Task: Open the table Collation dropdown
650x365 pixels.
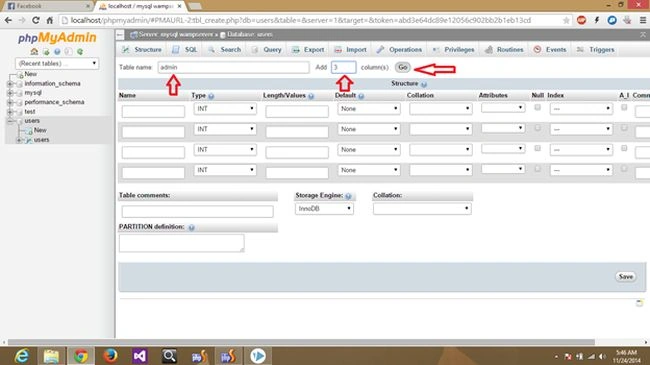Action: pyautogui.click(x=422, y=209)
